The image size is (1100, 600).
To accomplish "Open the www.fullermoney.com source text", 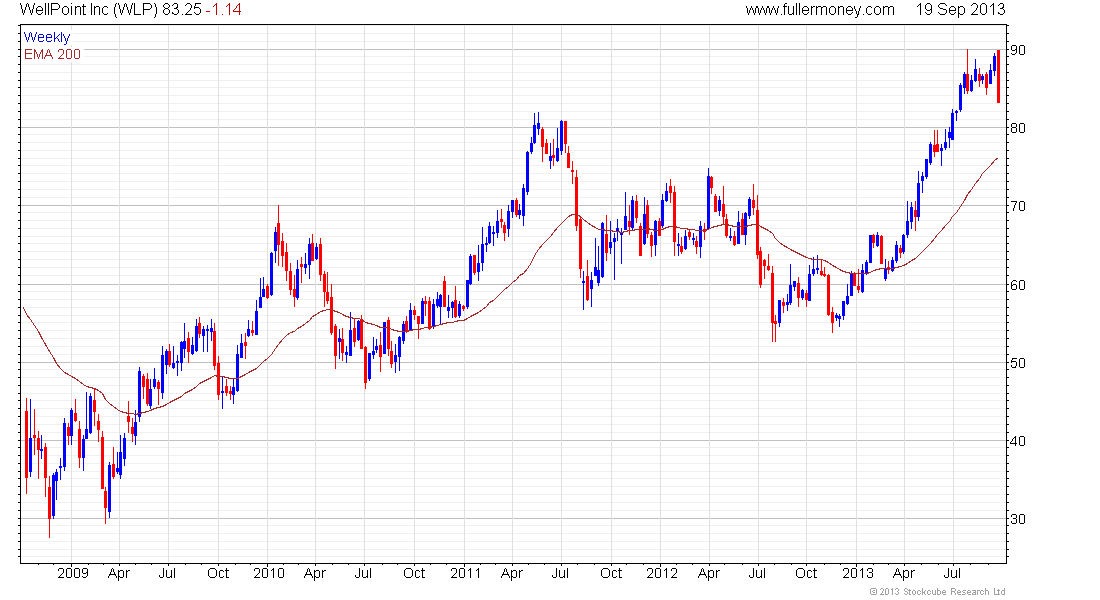I will [x=820, y=10].
